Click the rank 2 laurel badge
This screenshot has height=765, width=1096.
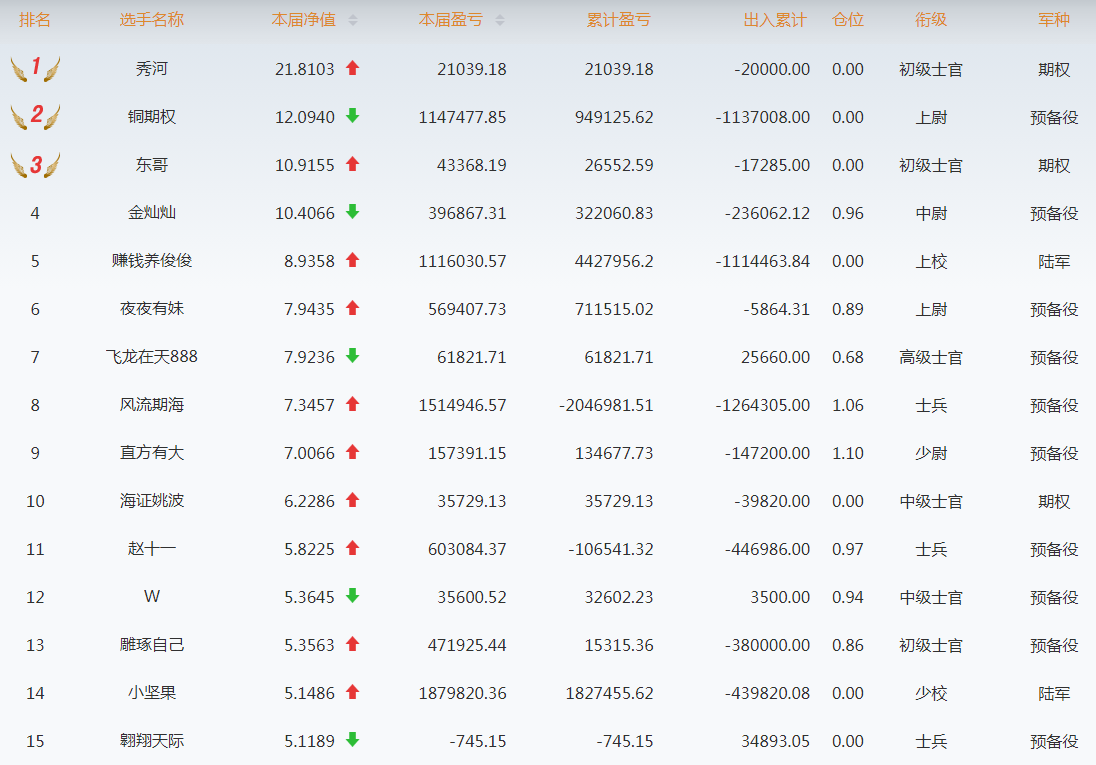[x=36, y=116]
